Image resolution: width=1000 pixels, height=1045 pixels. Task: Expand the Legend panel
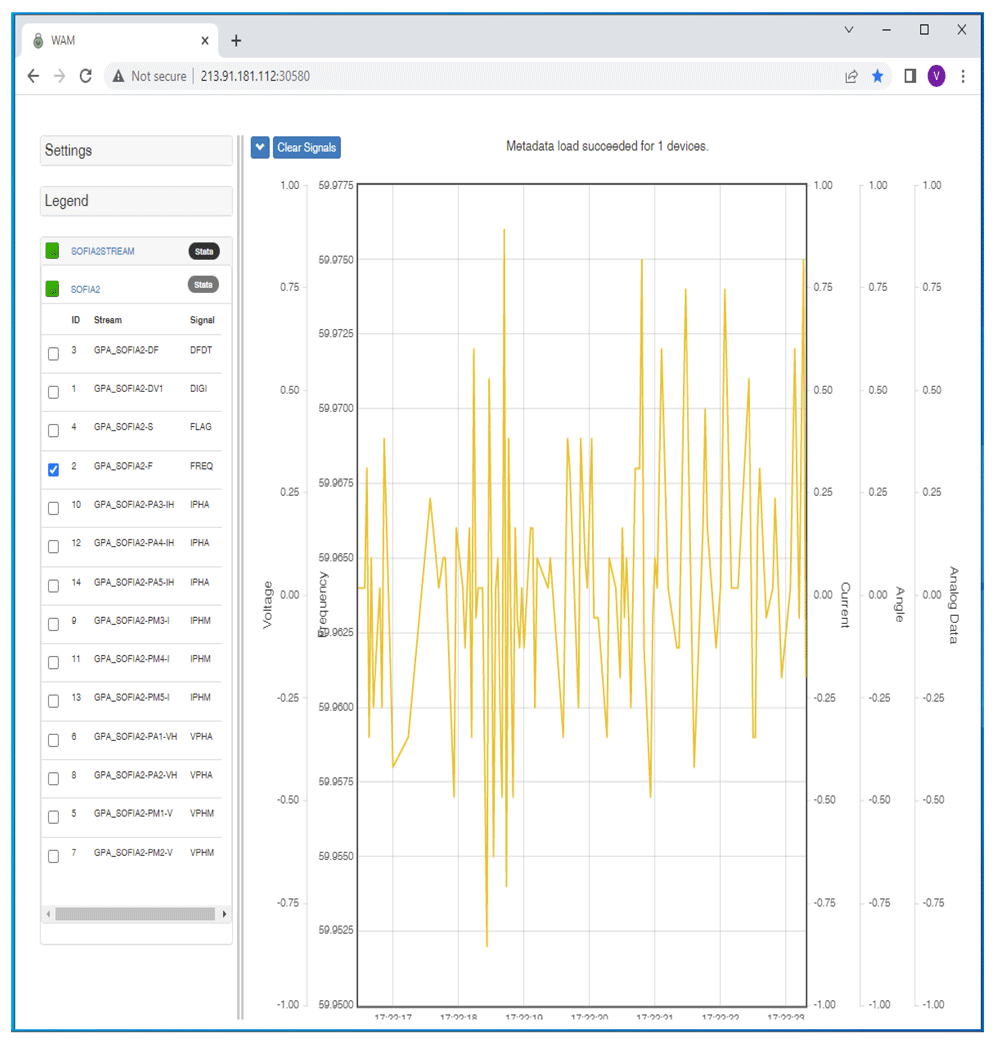[x=136, y=201]
